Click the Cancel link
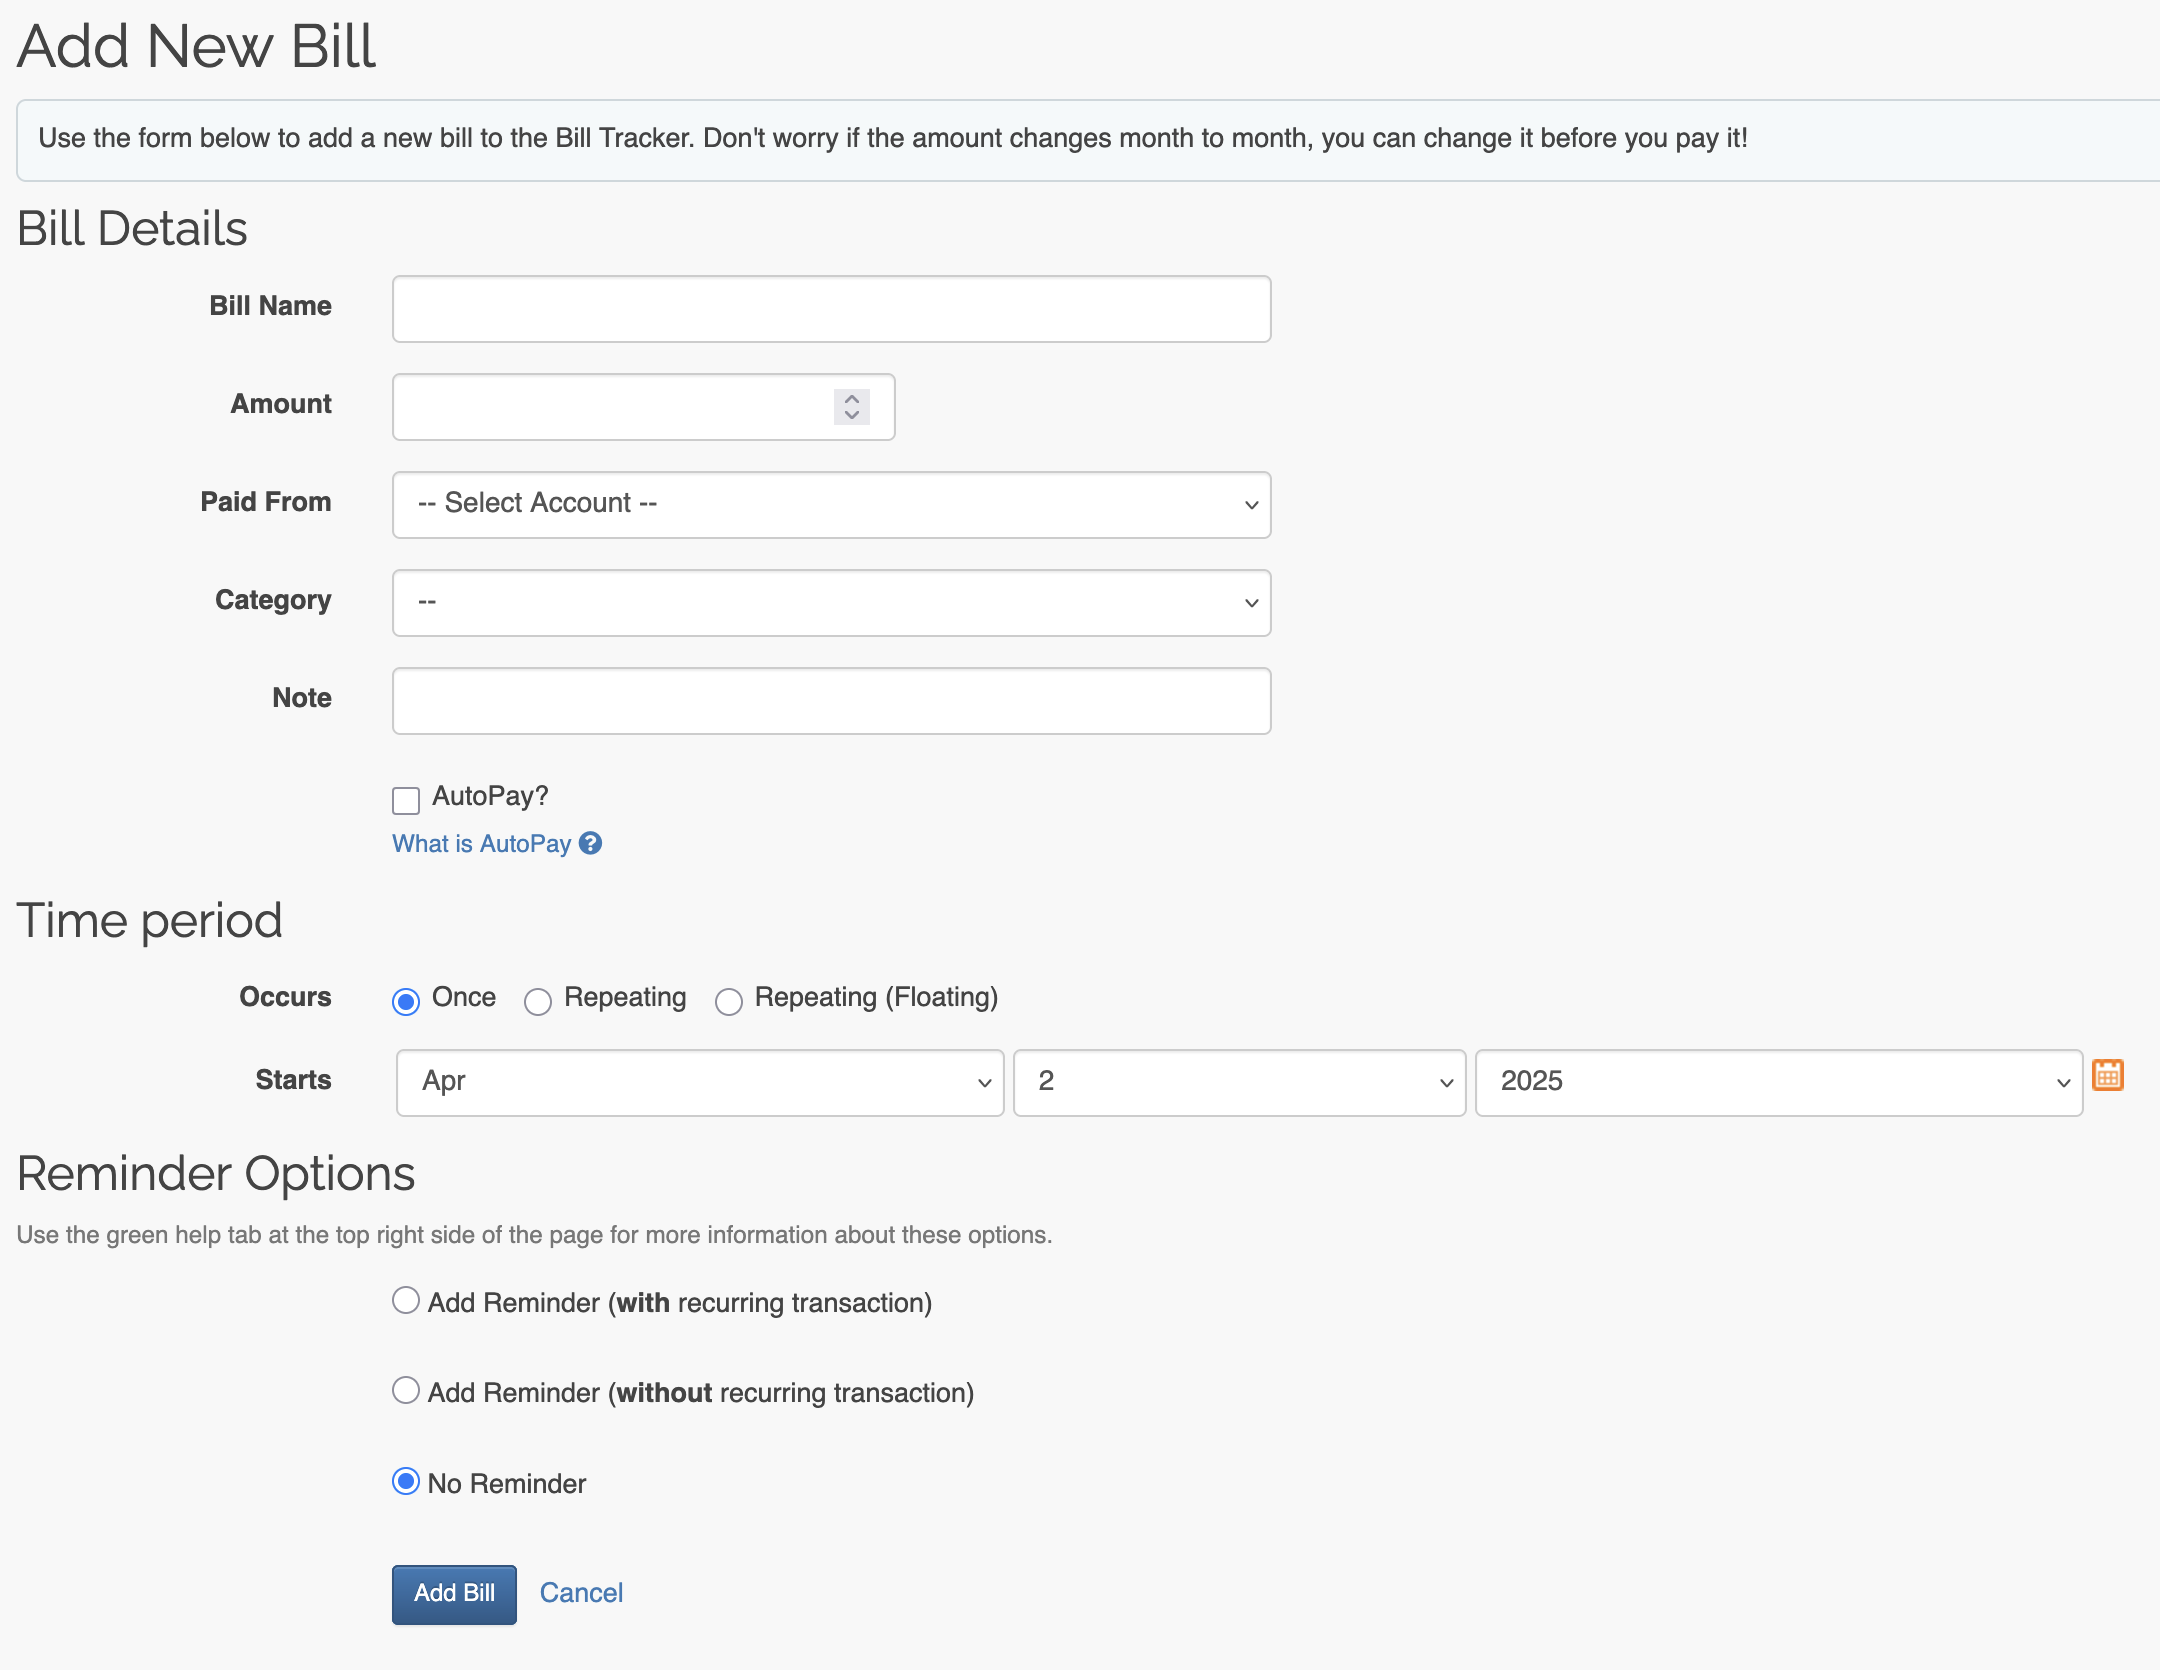Image resolution: width=2160 pixels, height=1670 pixels. 581,1593
